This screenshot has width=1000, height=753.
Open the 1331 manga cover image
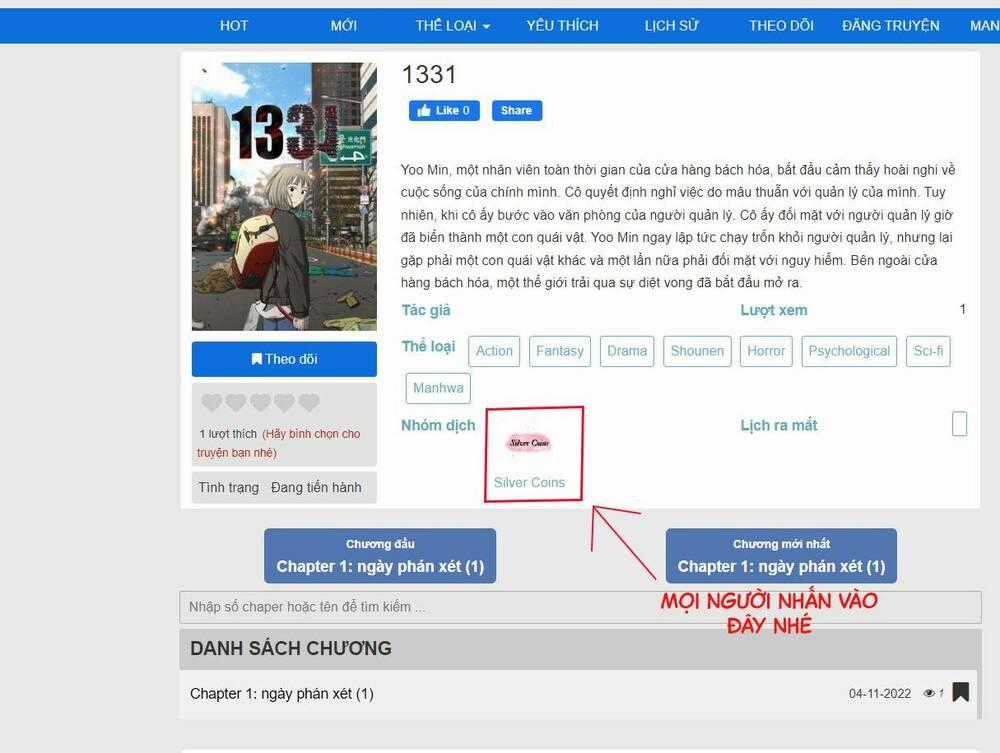coord(284,196)
